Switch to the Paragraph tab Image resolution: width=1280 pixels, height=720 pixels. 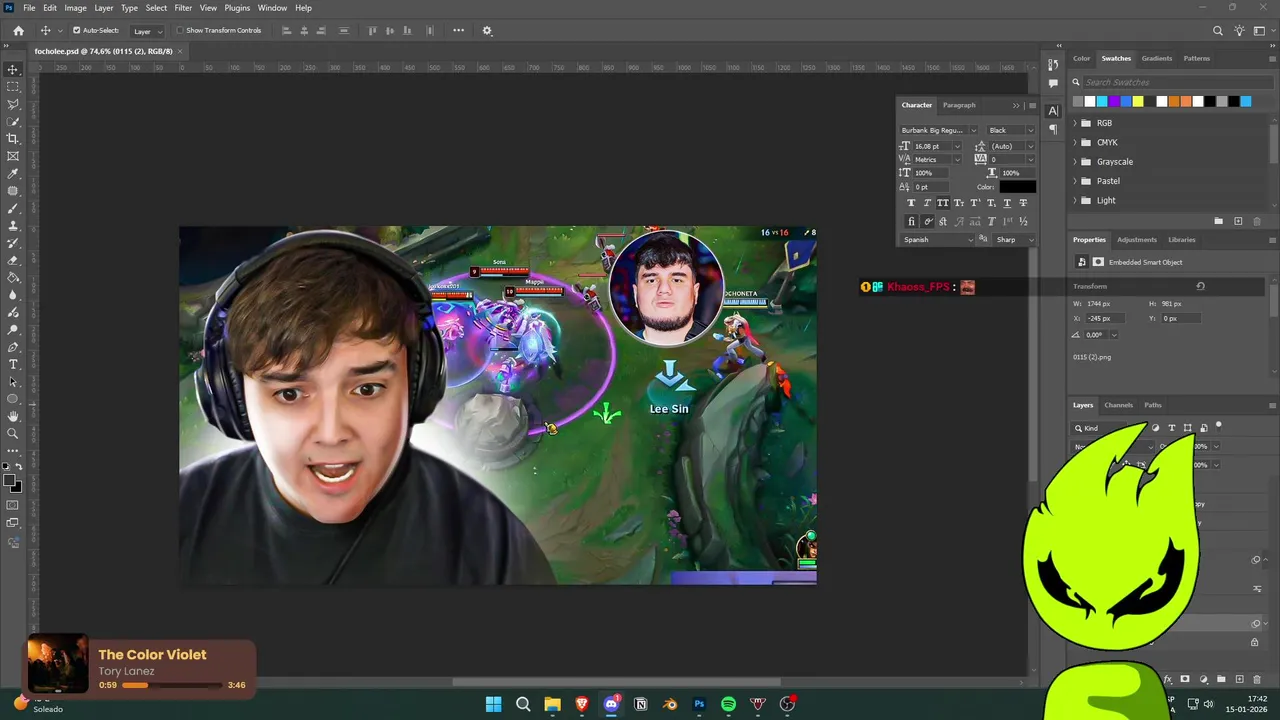[959, 105]
